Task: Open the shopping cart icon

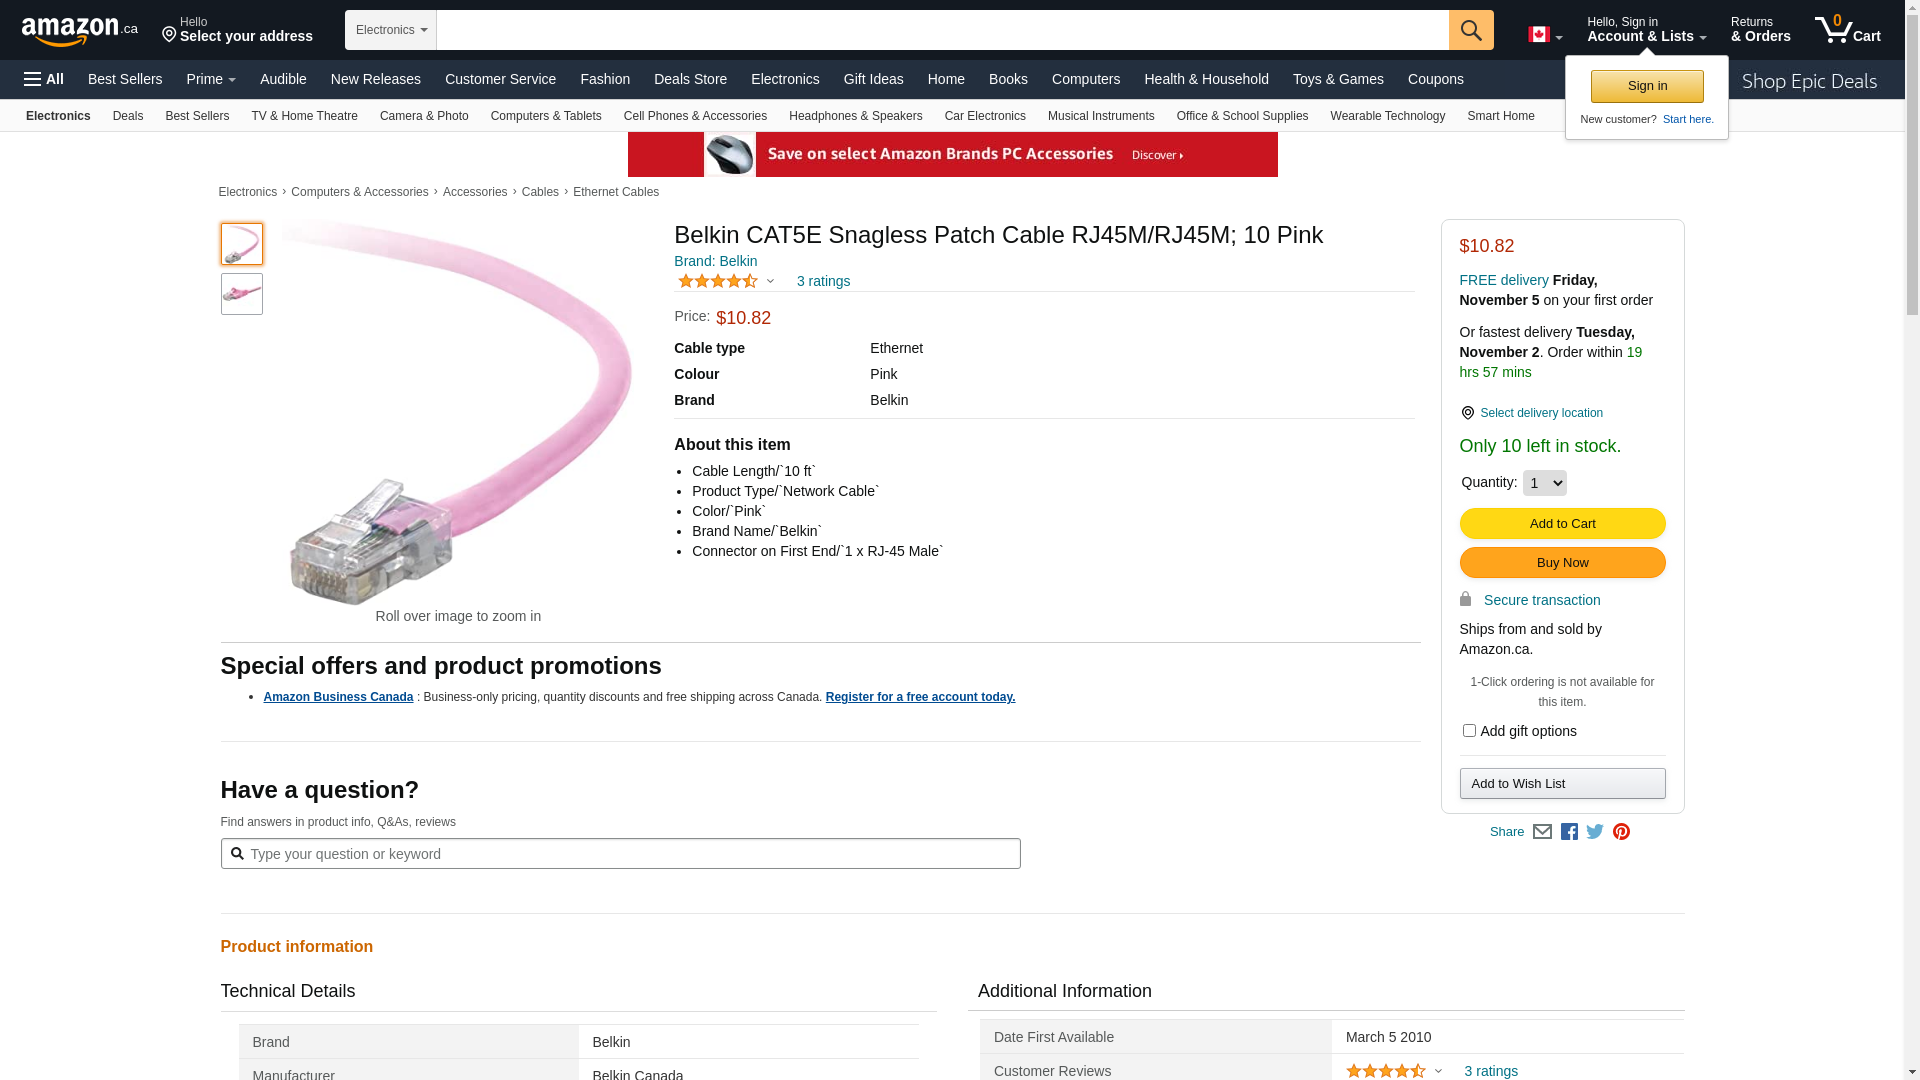Action: tap(1846, 30)
